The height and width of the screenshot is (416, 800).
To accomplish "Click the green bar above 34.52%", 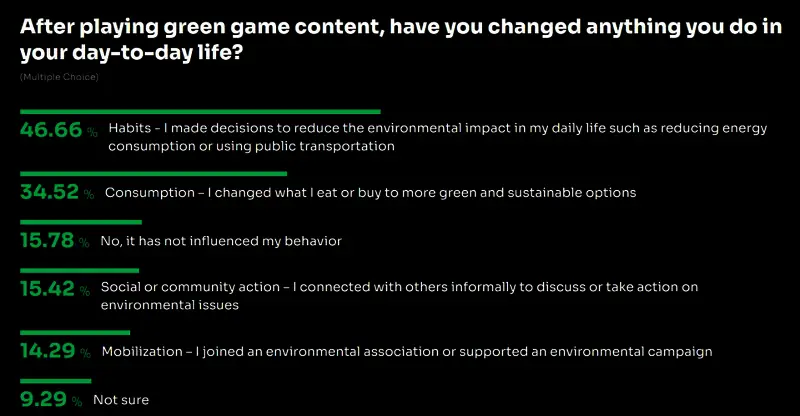I will click(153, 173).
